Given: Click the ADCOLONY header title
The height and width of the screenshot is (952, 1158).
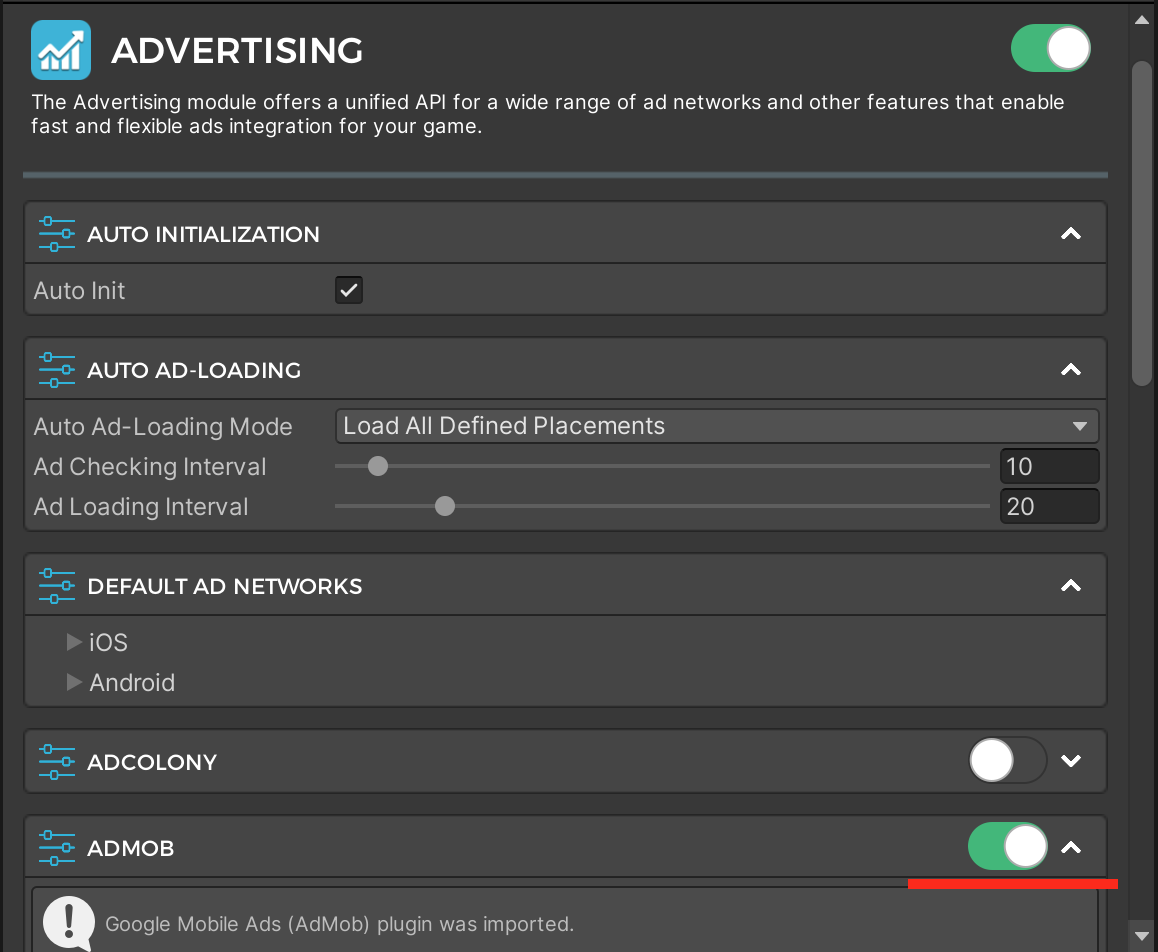Looking at the screenshot, I should pos(152,762).
